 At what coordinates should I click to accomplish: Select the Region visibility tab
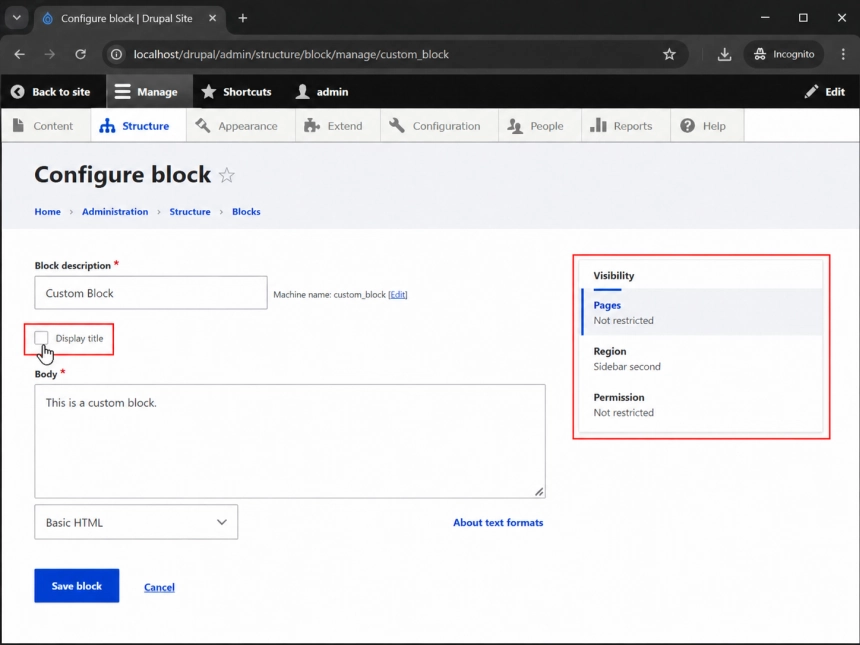[x=702, y=359]
